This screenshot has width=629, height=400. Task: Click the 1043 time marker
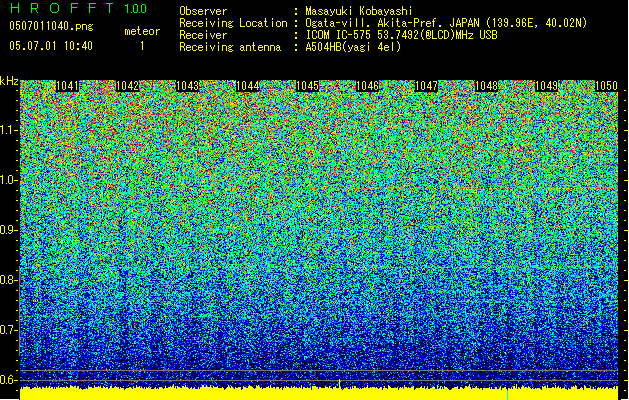[187, 86]
